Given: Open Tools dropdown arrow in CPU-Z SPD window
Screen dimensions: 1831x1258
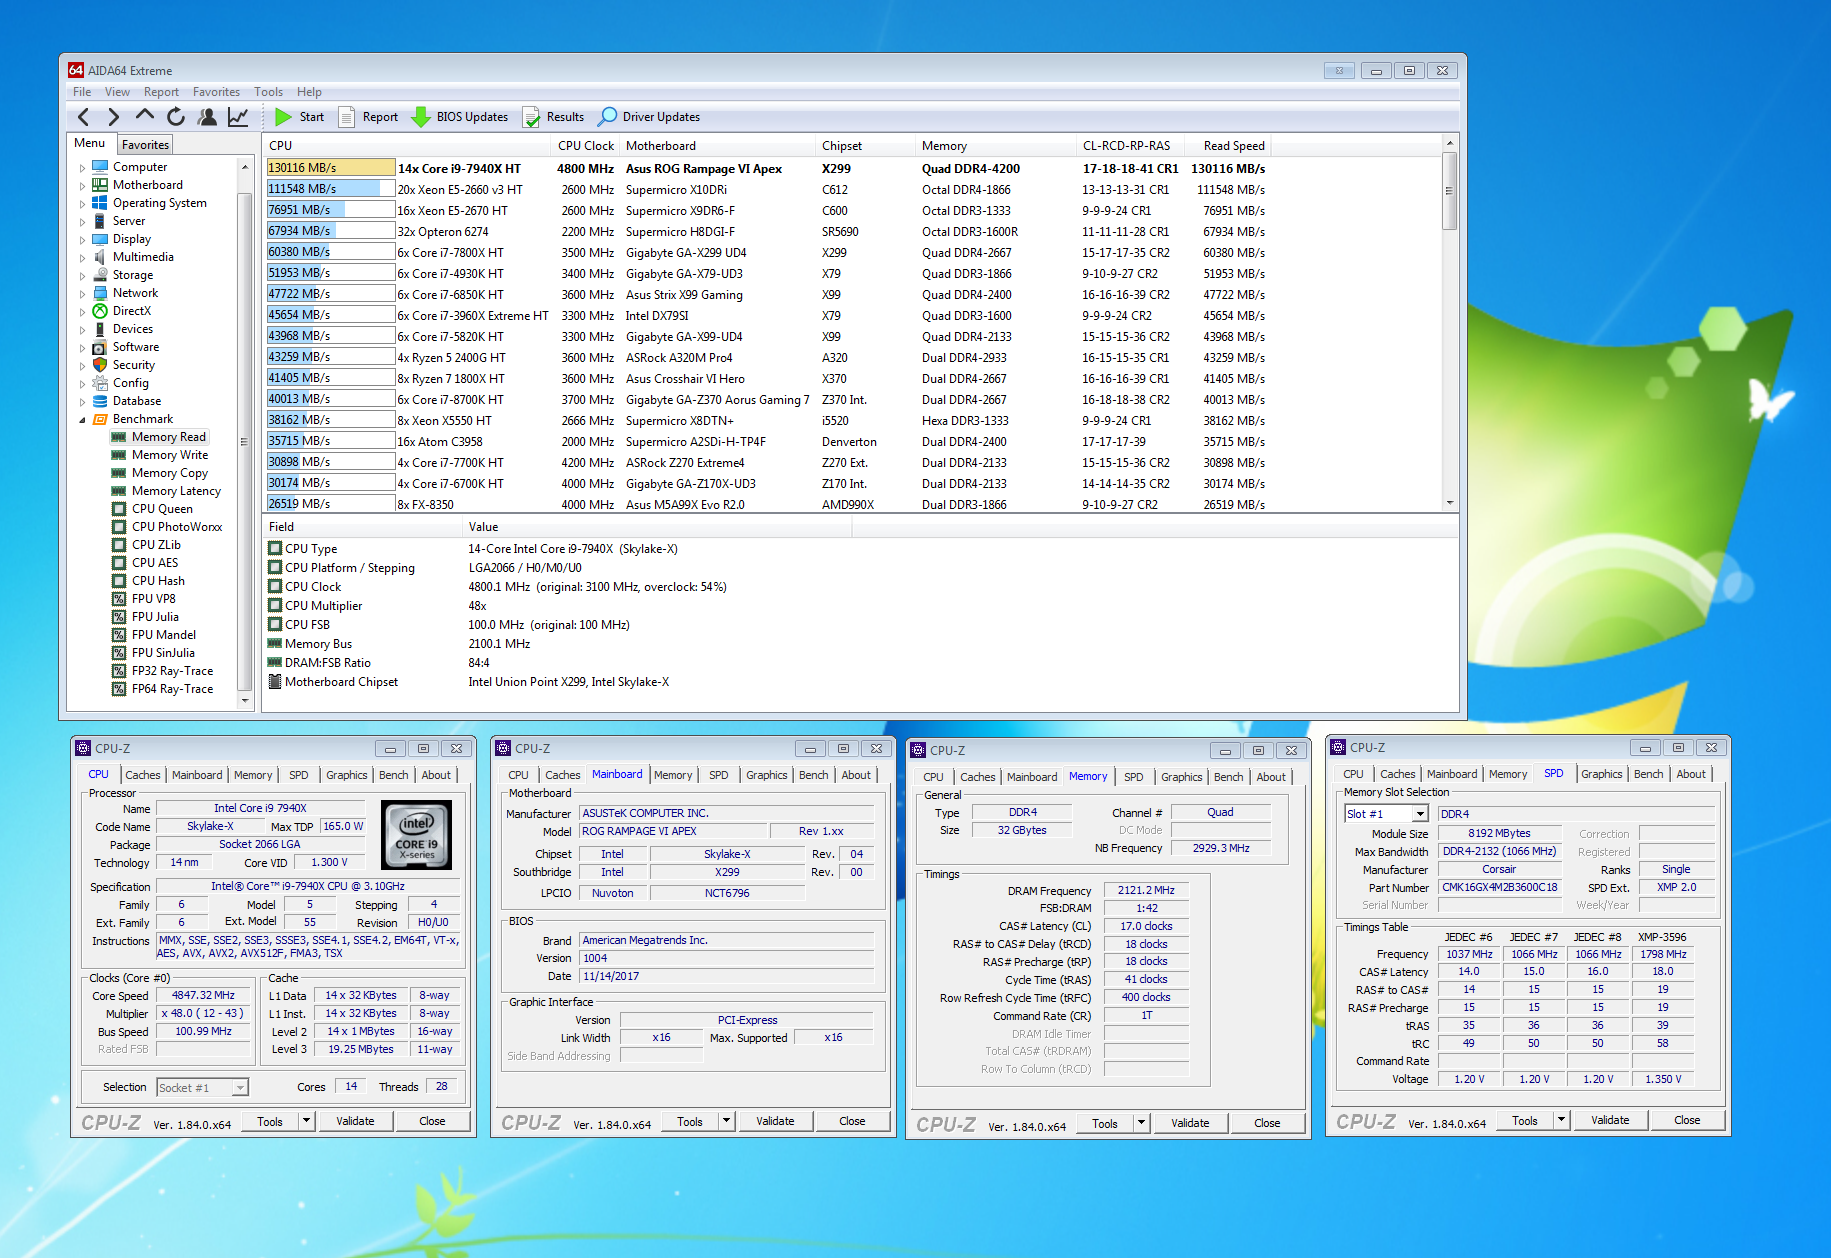Looking at the screenshot, I should click(1562, 1120).
